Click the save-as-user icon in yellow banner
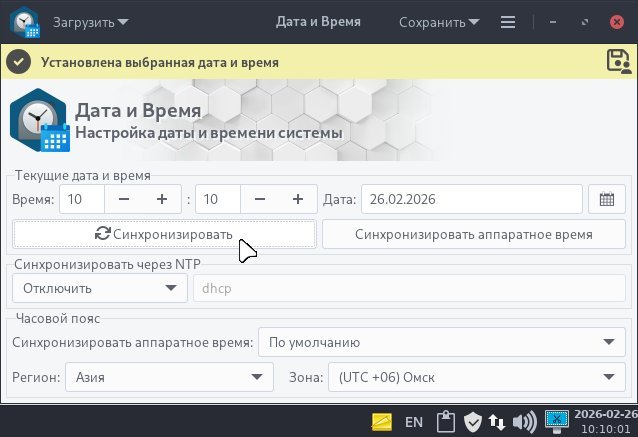 (x=619, y=62)
